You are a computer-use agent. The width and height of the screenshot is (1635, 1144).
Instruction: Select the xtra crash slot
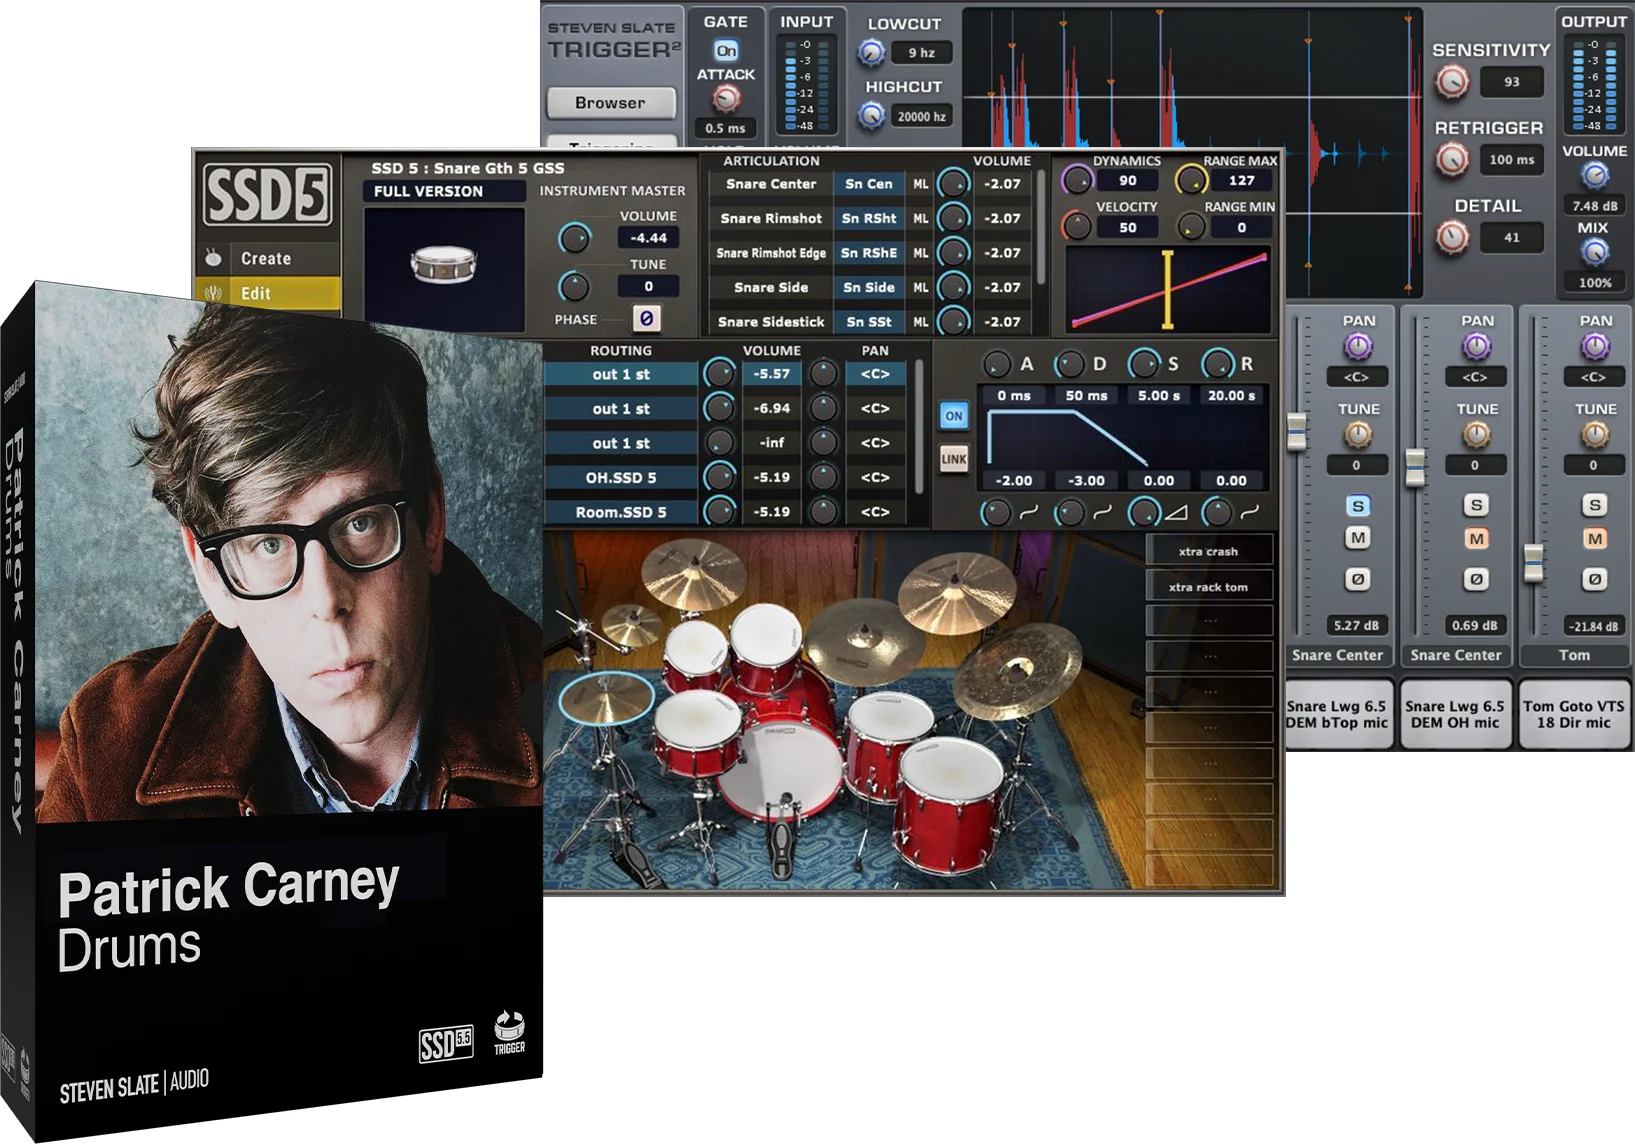click(1209, 551)
